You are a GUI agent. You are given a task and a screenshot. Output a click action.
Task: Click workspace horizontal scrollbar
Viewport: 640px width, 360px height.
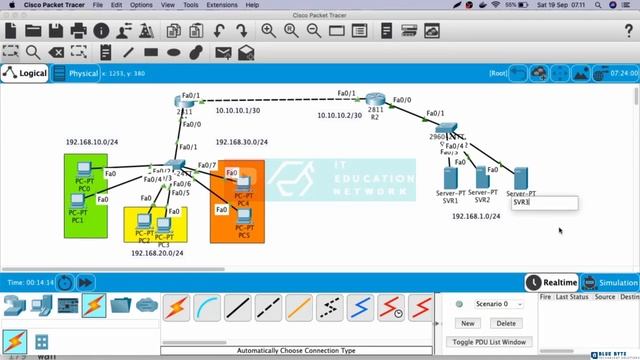[x=113, y=269]
